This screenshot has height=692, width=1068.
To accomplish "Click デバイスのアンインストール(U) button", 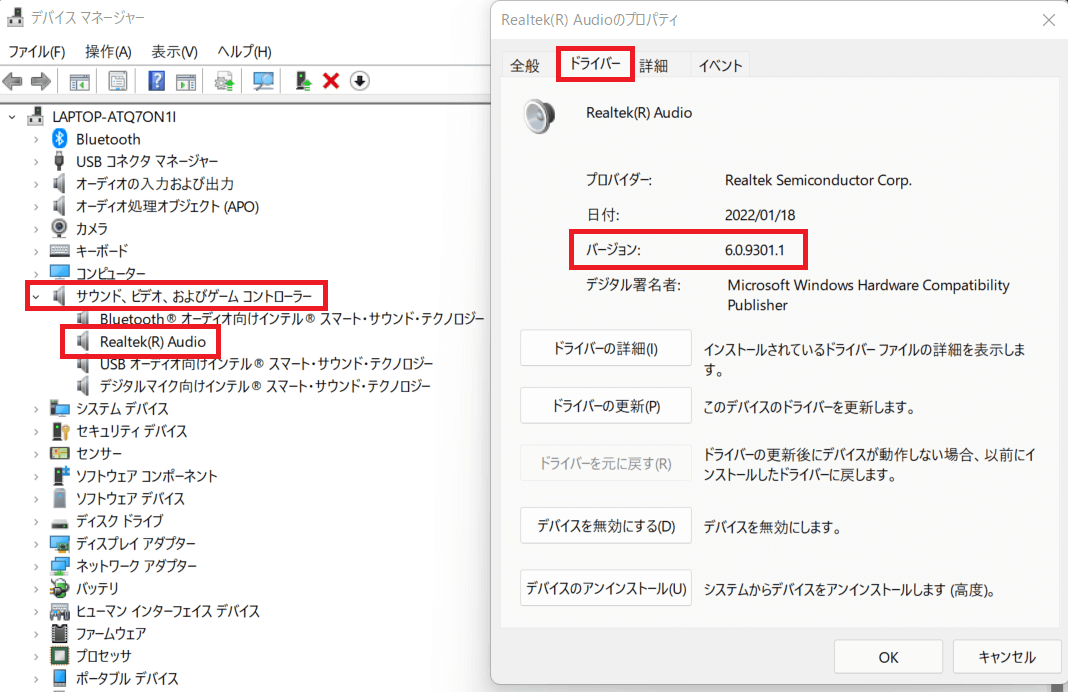I will pos(606,588).
